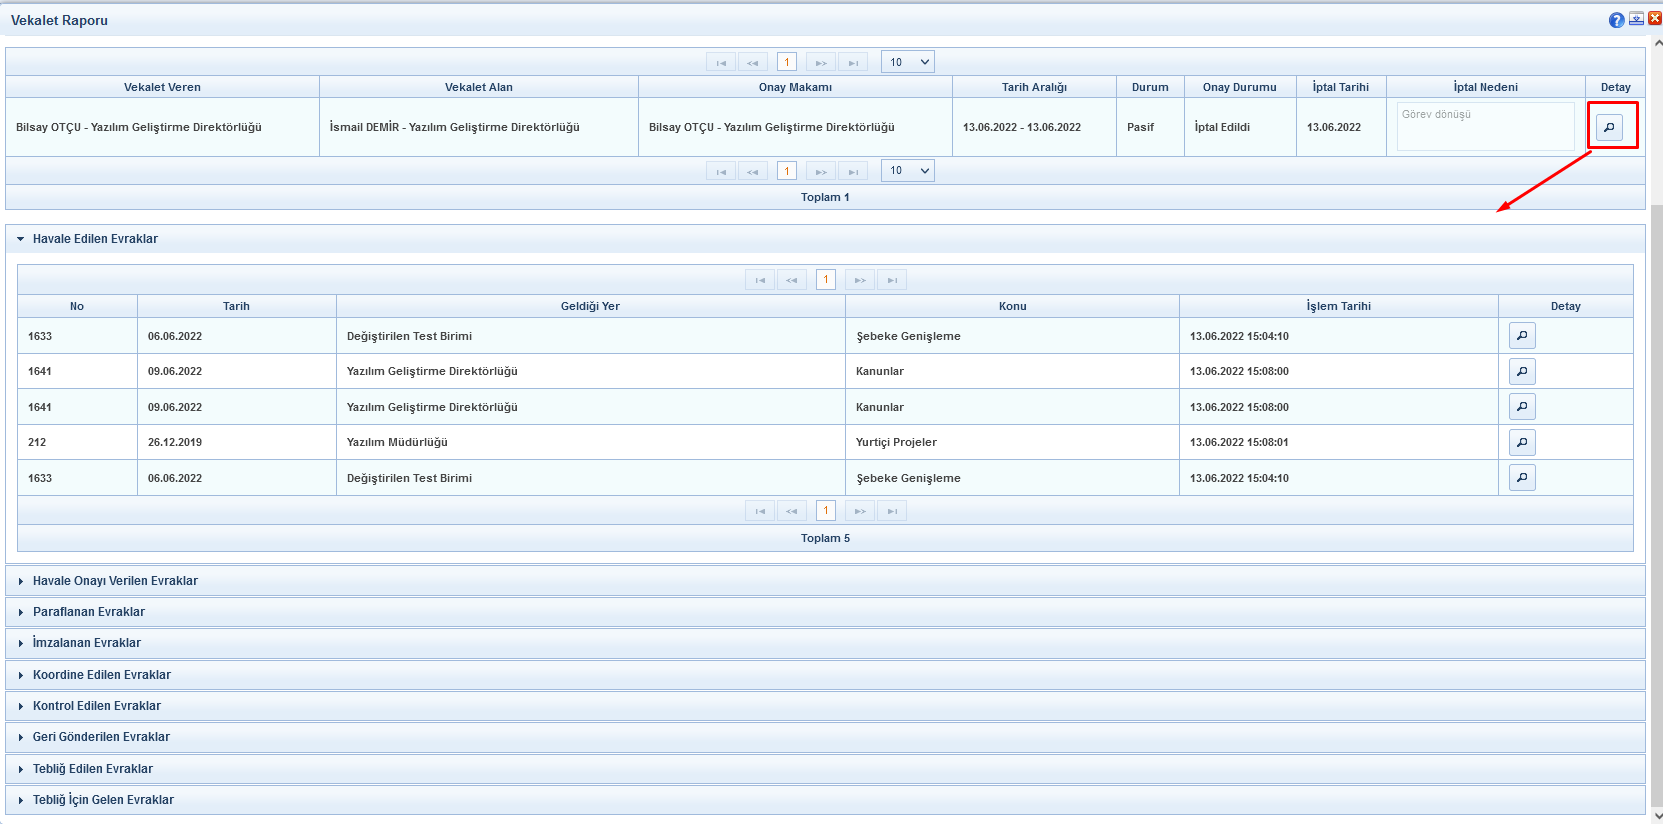Click the İptal Nedeni text field

coord(1485,127)
